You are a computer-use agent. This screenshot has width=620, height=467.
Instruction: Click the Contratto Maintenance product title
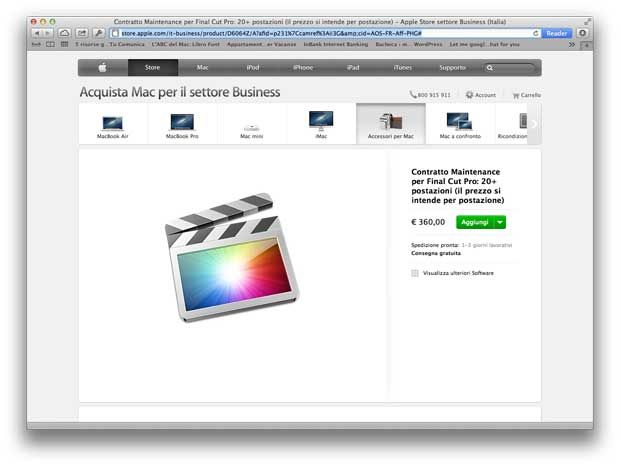click(x=457, y=186)
